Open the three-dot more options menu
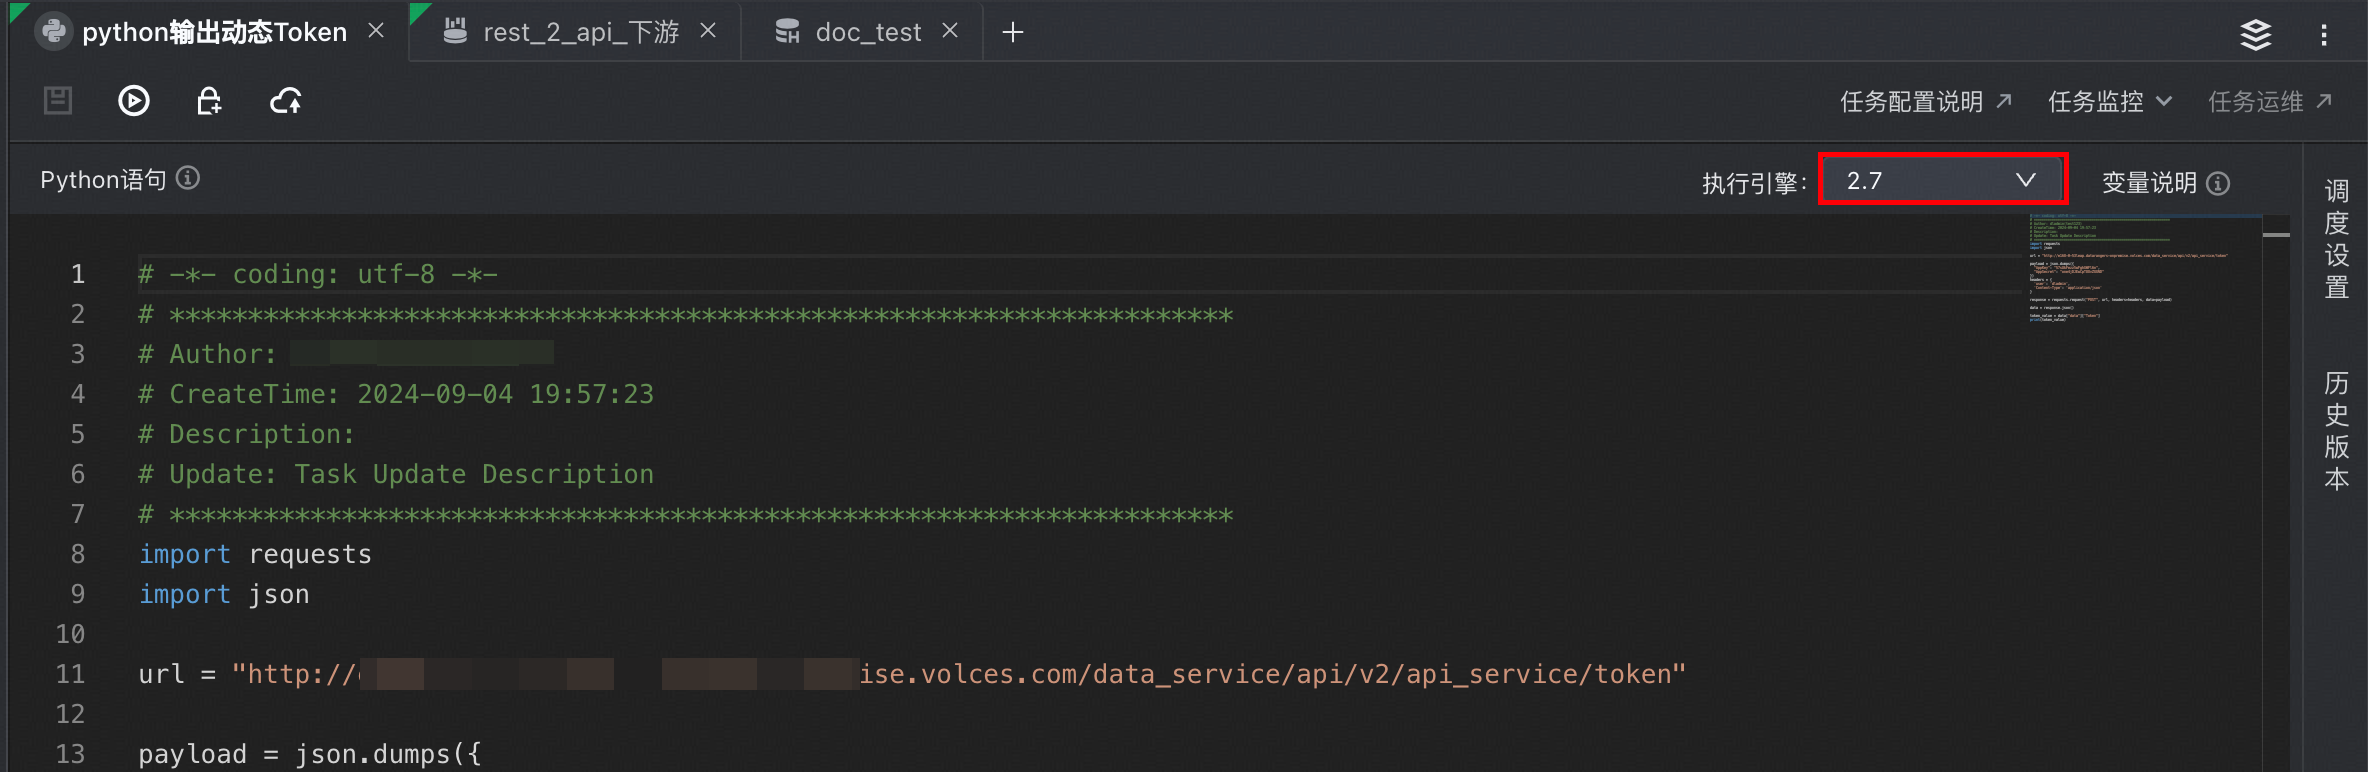Viewport: 2368px width, 772px height. (x=2323, y=35)
